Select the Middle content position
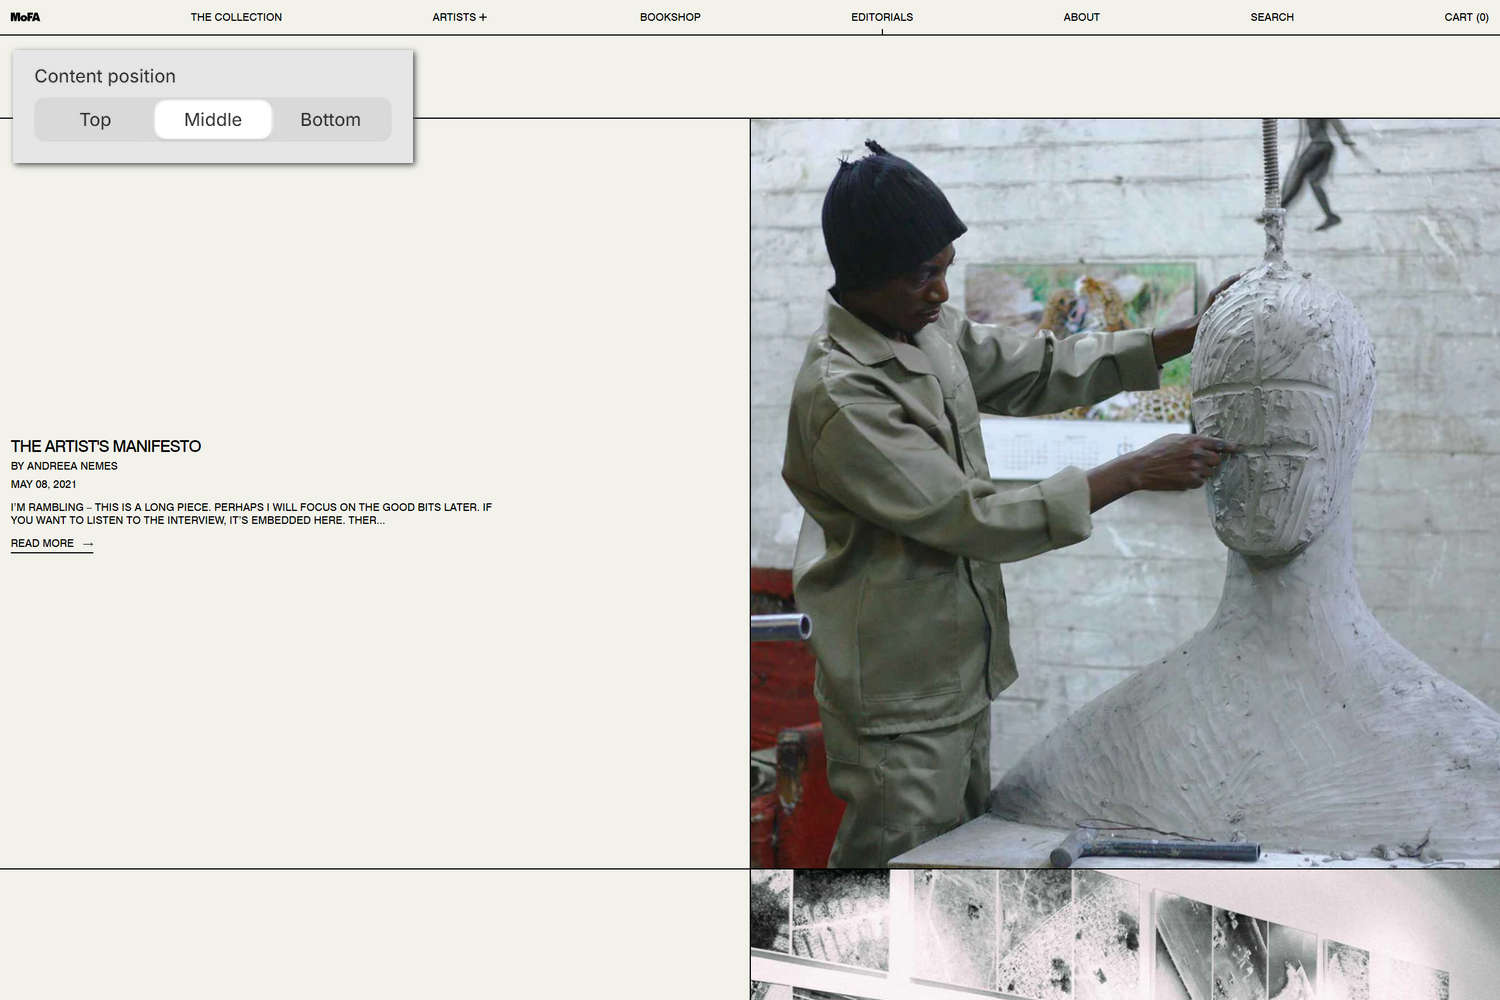 click(213, 120)
